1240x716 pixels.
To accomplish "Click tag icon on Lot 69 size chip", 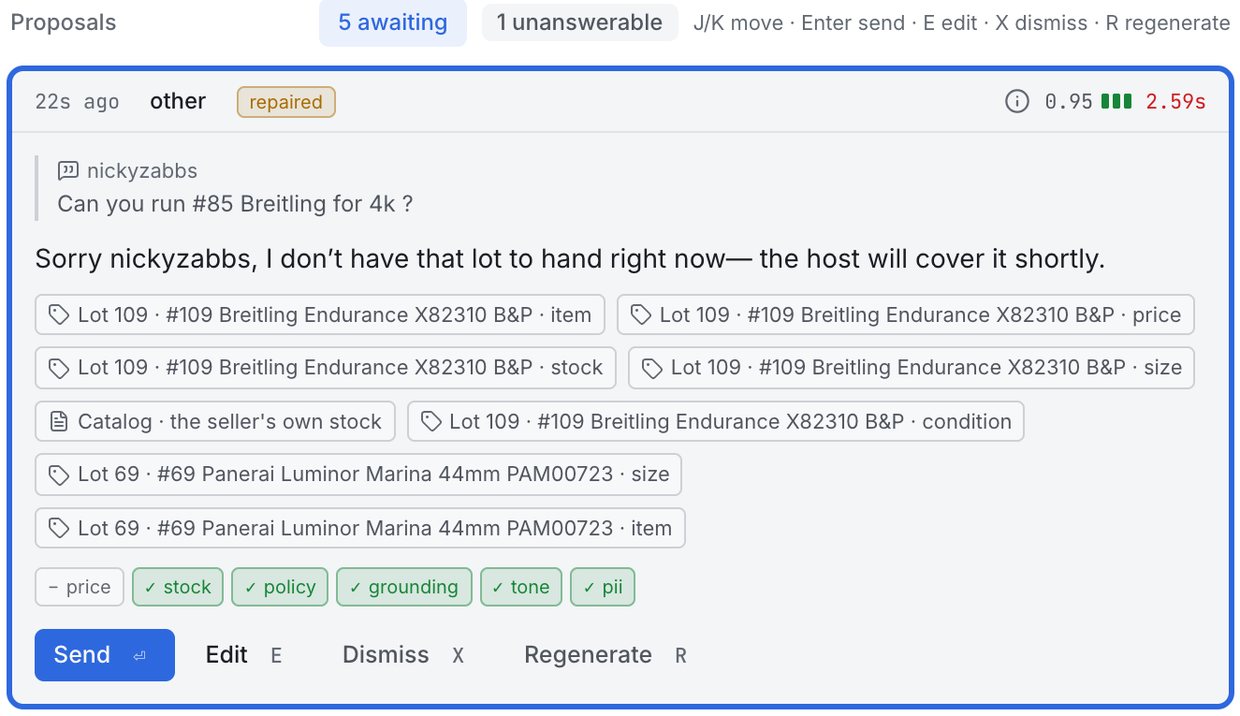I will pyautogui.click(x=59, y=474).
